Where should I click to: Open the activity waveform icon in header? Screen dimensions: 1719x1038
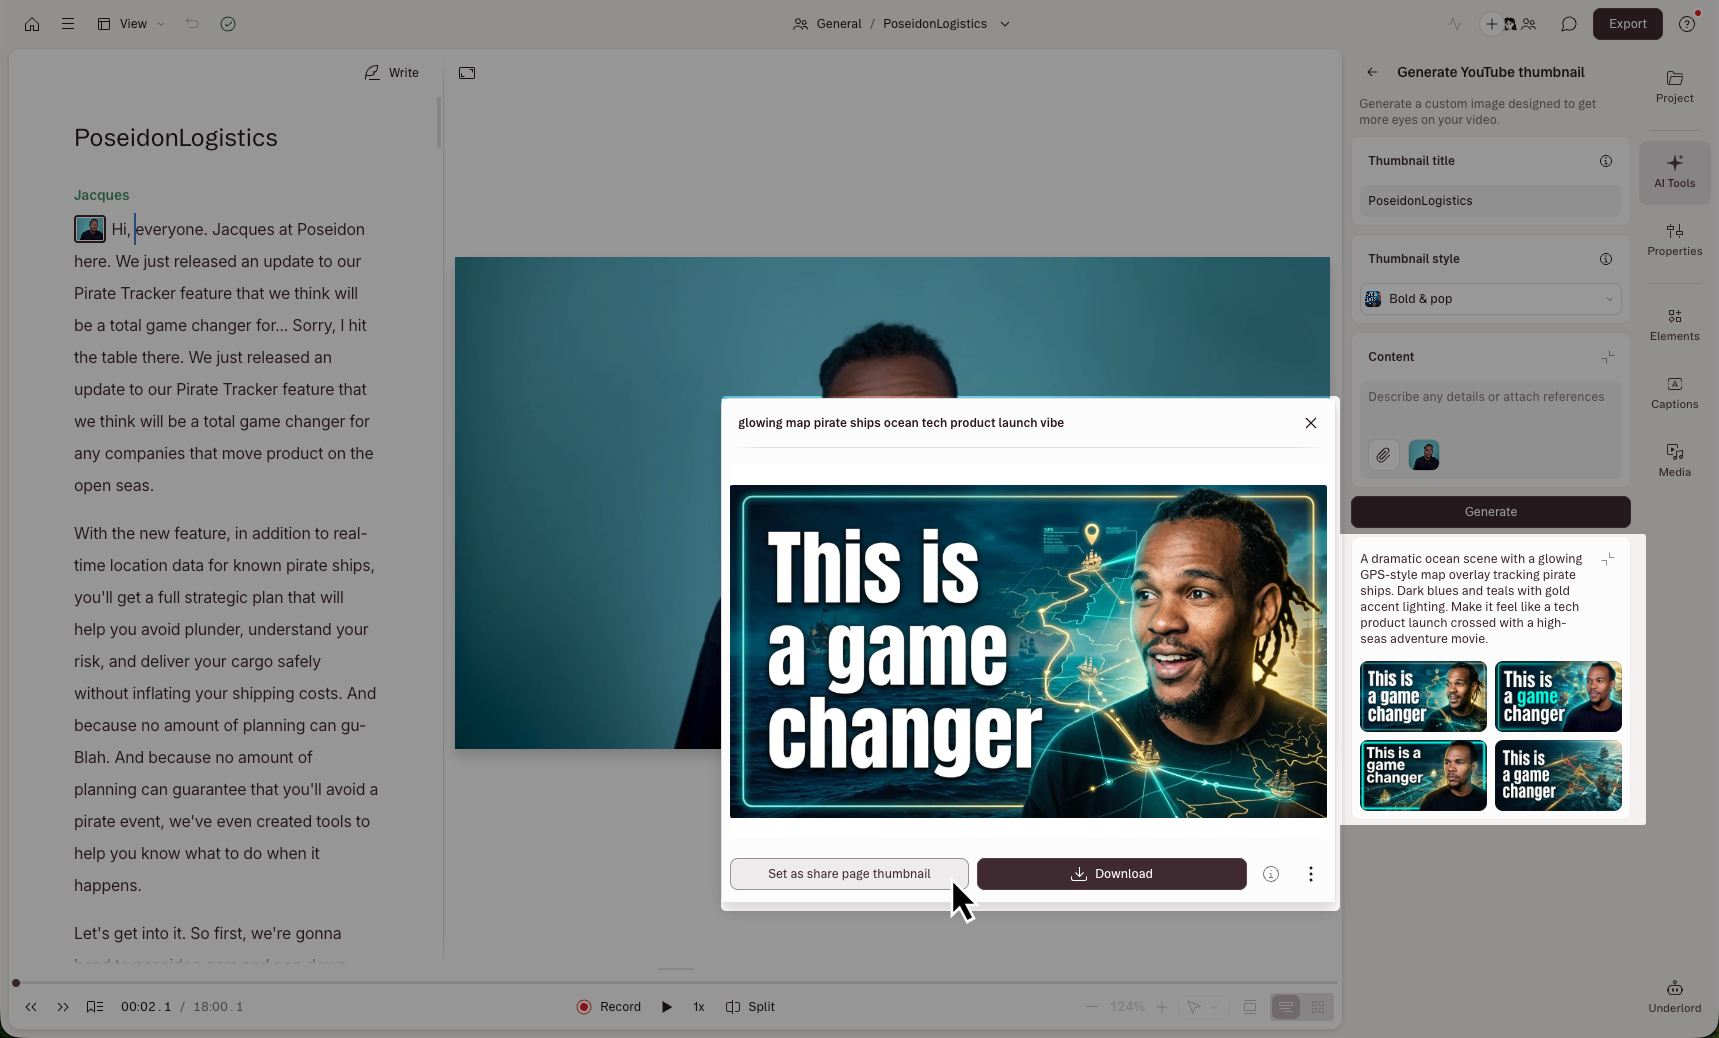tap(1455, 24)
